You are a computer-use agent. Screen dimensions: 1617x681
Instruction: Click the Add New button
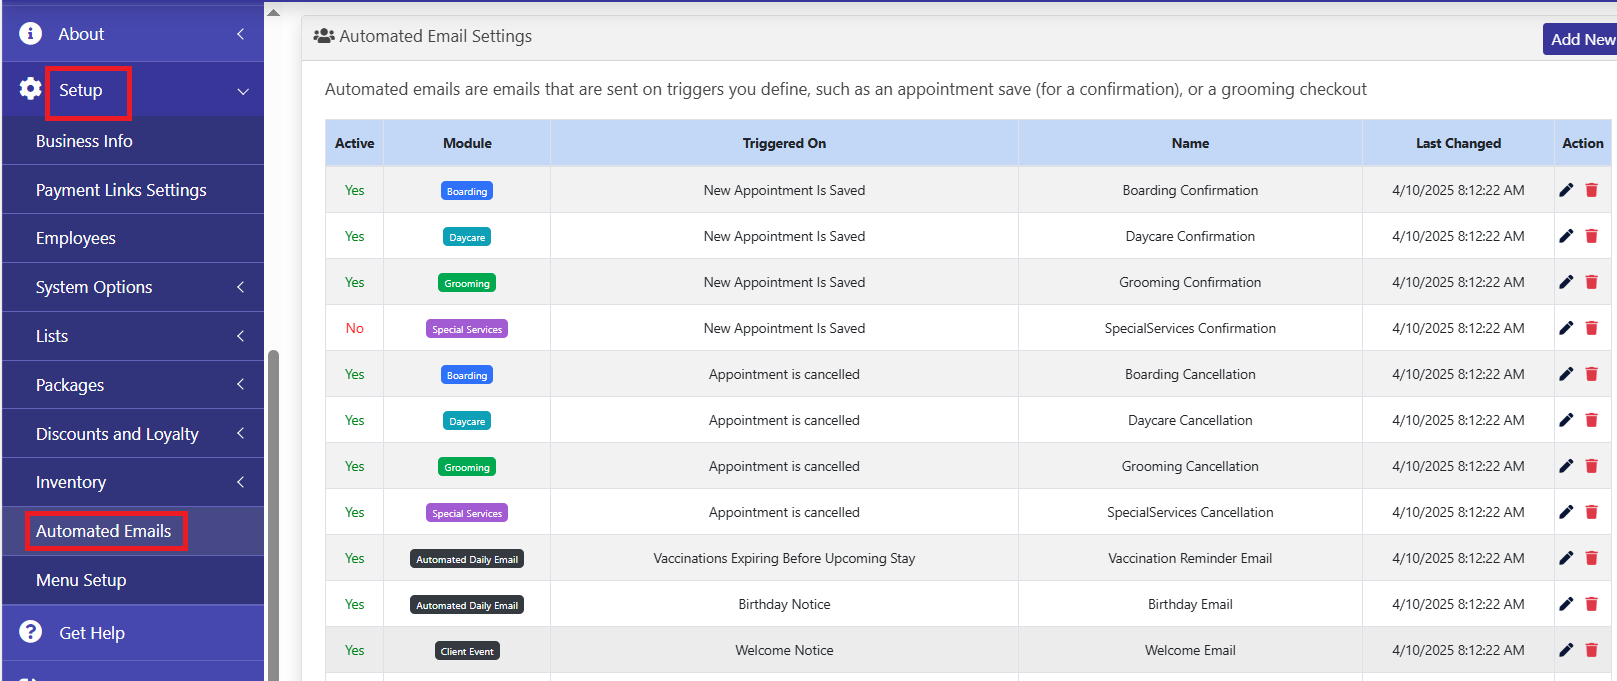tap(1580, 39)
